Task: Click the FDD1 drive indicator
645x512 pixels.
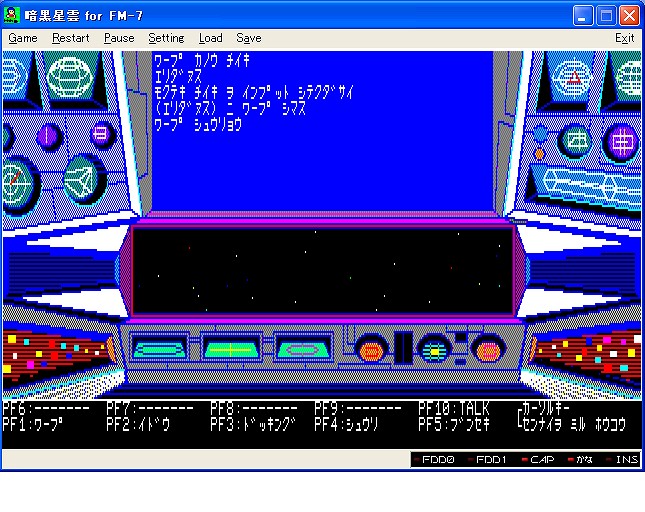Action: [487, 459]
